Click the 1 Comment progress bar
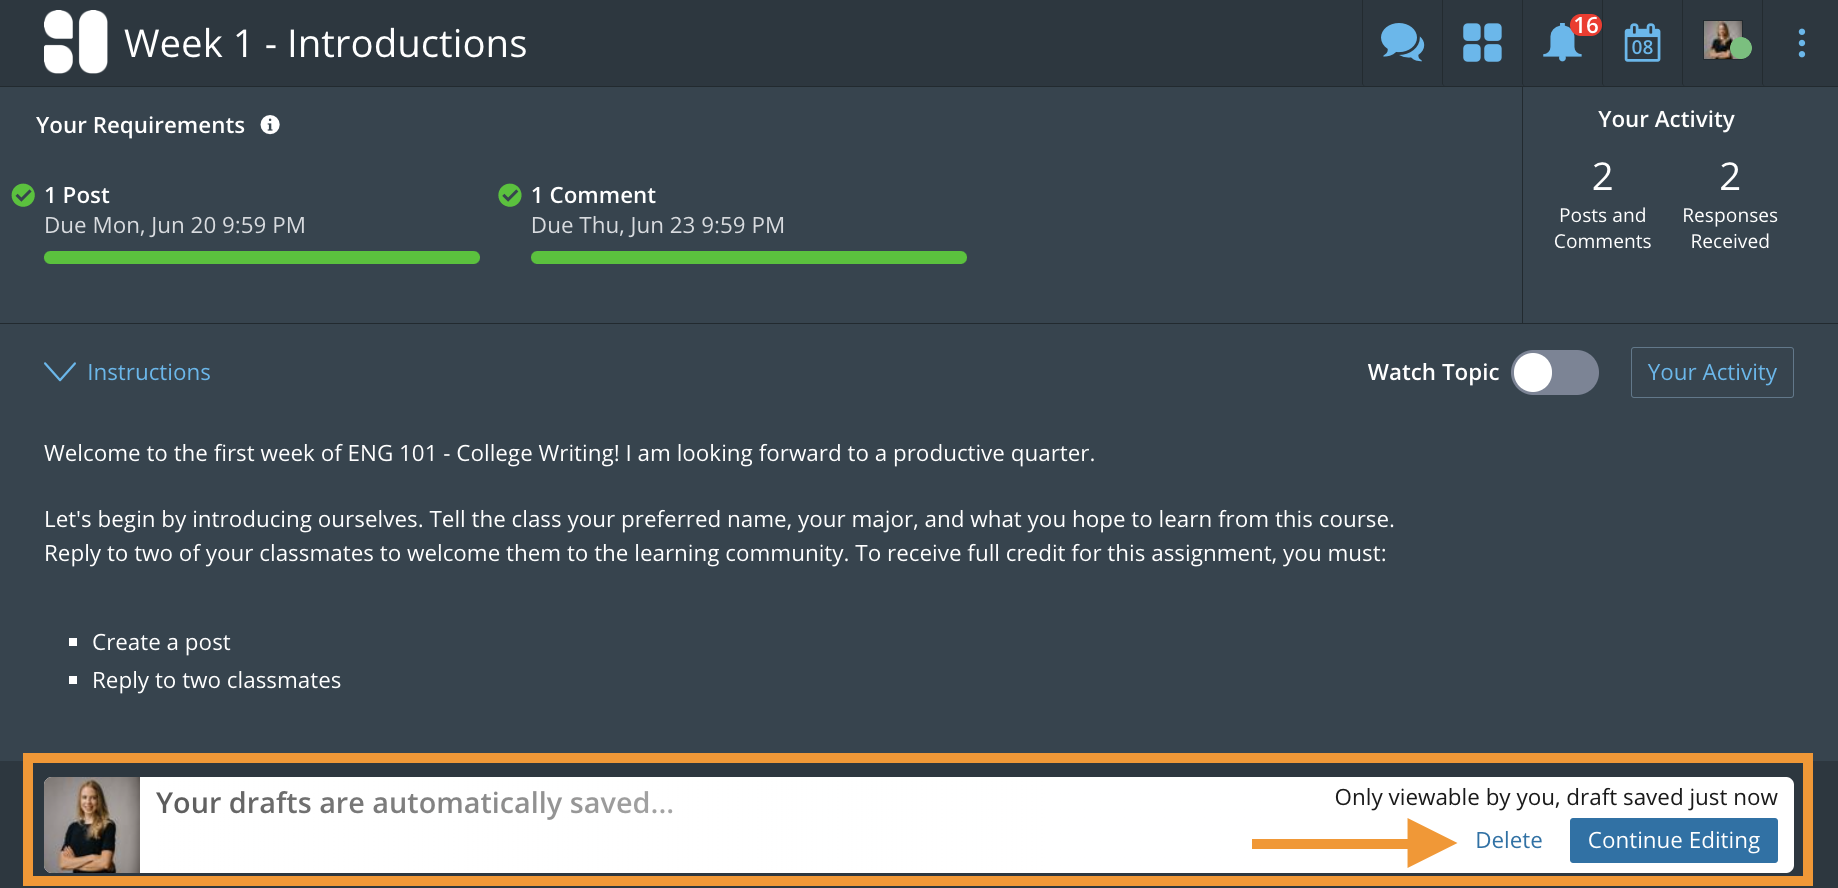The width and height of the screenshot is (1838, 888). pyautogui.click(x=748, y=258)
